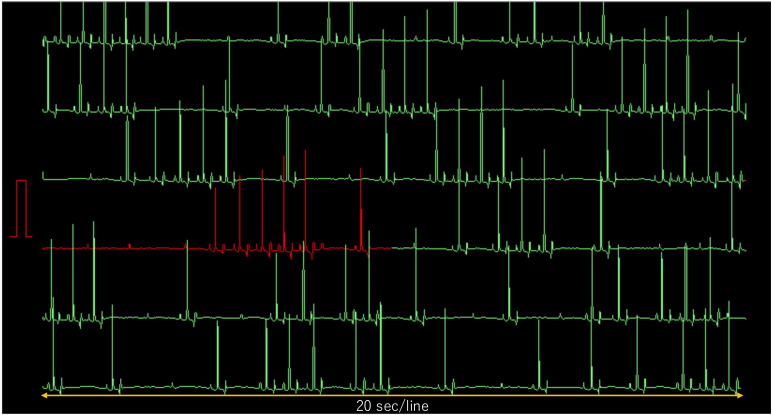Click the "20 sec/line" time scale label
This screenshot has height=415, width=773.
(393, 406)
